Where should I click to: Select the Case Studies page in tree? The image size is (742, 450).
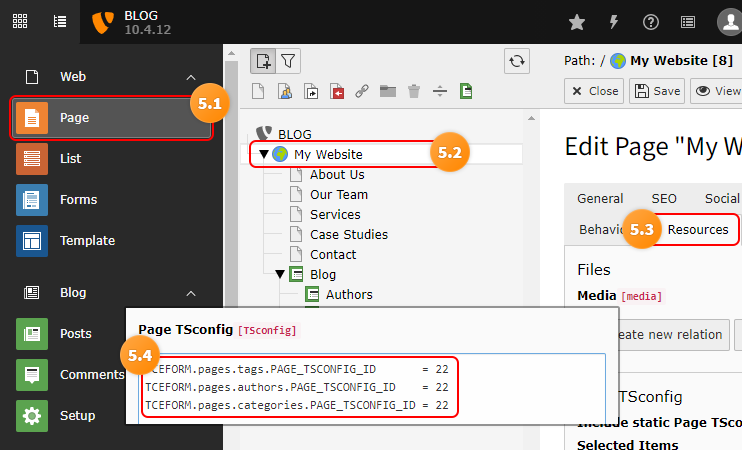(x=349, y=235)
